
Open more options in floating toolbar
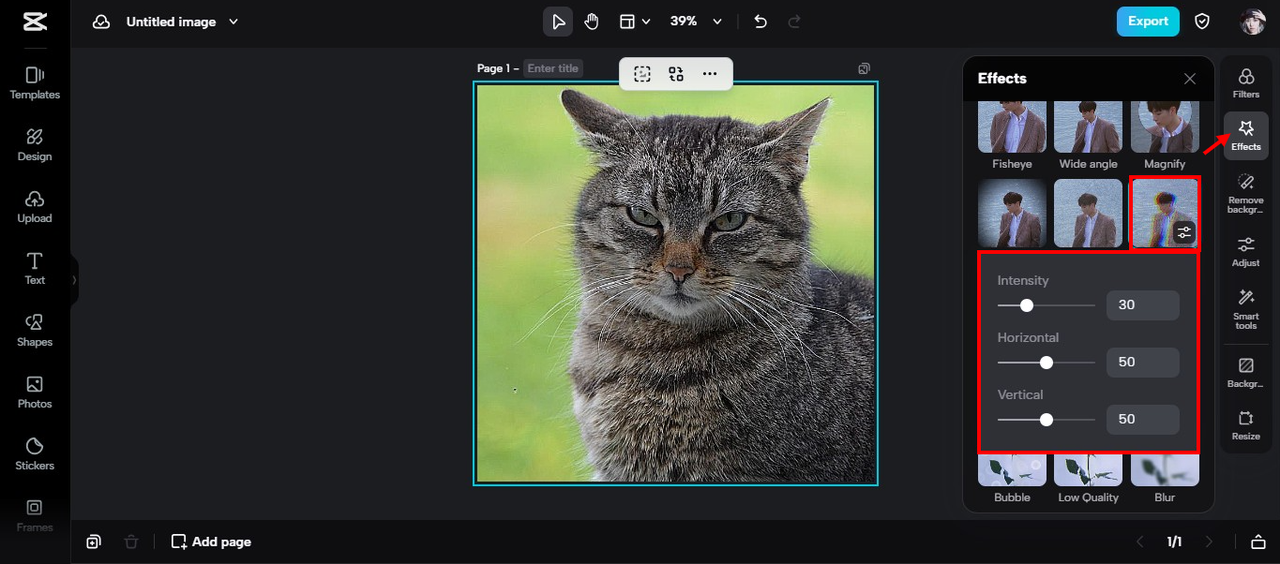(710, 74)
